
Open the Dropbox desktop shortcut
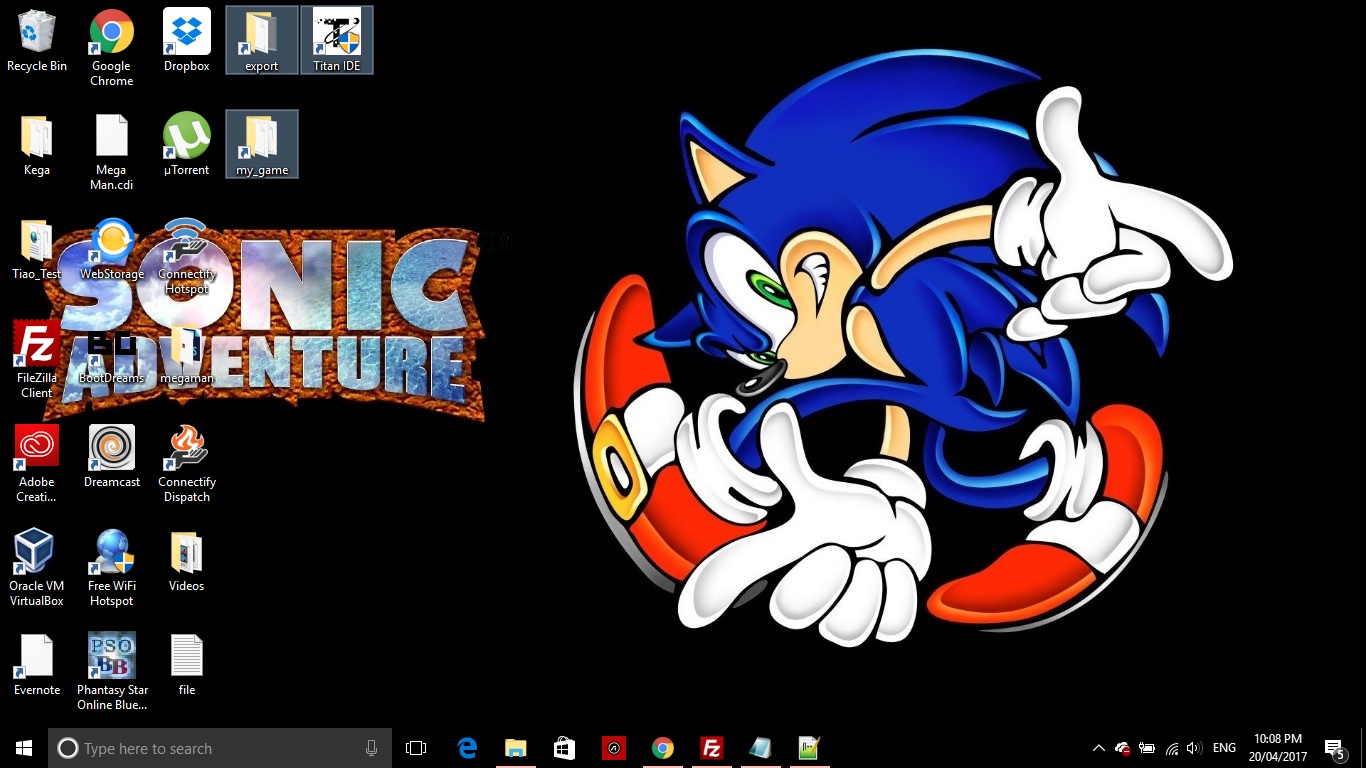[187, 40]
